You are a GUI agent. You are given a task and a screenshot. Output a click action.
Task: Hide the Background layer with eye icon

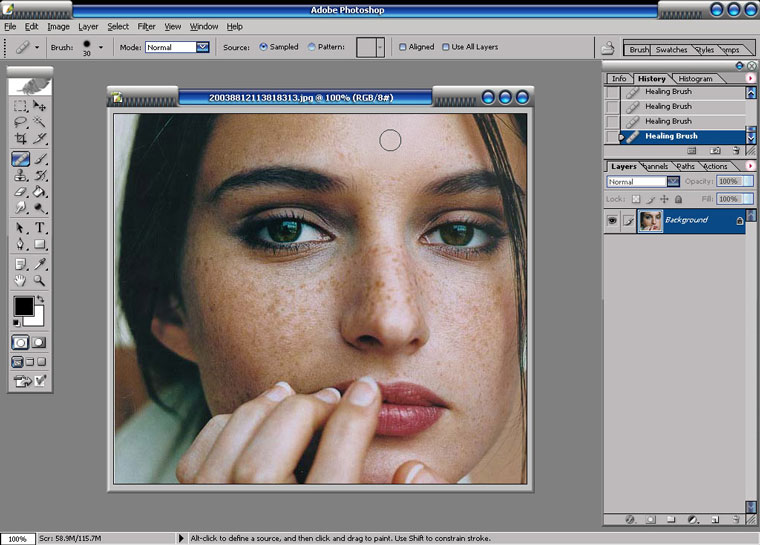click(612, 220)
